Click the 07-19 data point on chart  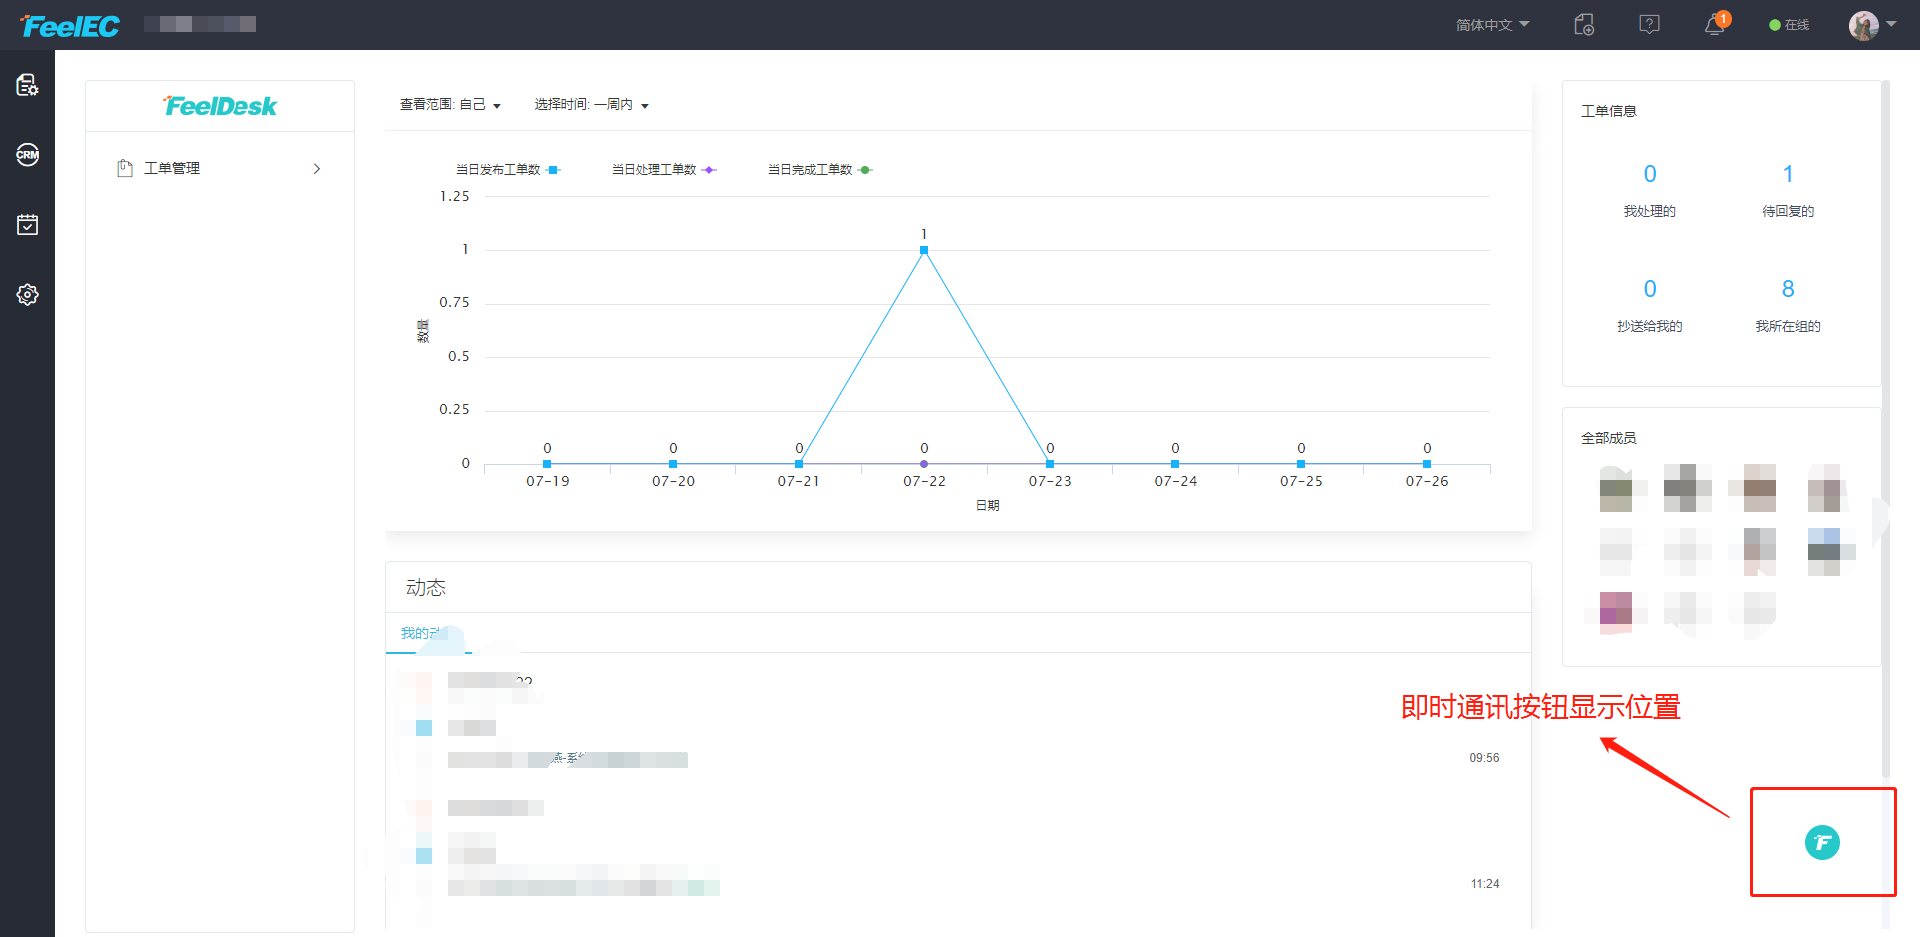pyautogui.click(x=547, y=464)
